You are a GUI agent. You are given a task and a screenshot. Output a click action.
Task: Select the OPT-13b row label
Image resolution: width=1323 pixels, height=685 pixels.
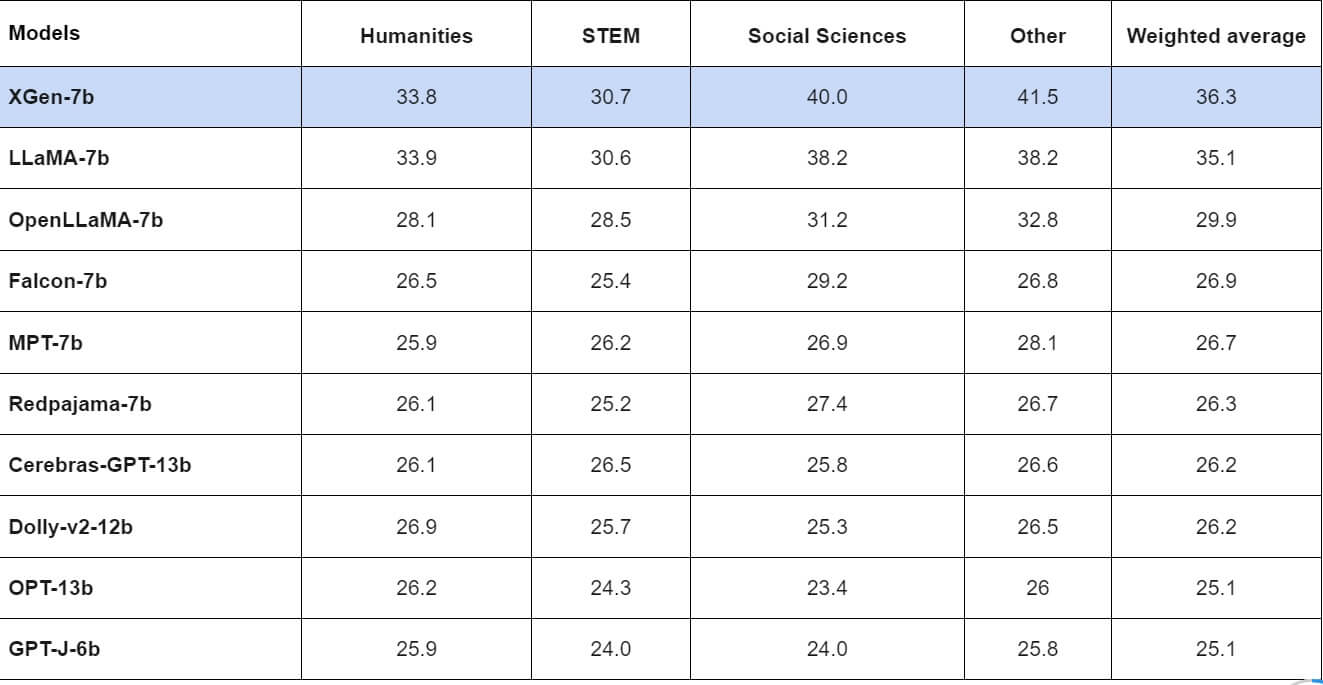(51, 588)
